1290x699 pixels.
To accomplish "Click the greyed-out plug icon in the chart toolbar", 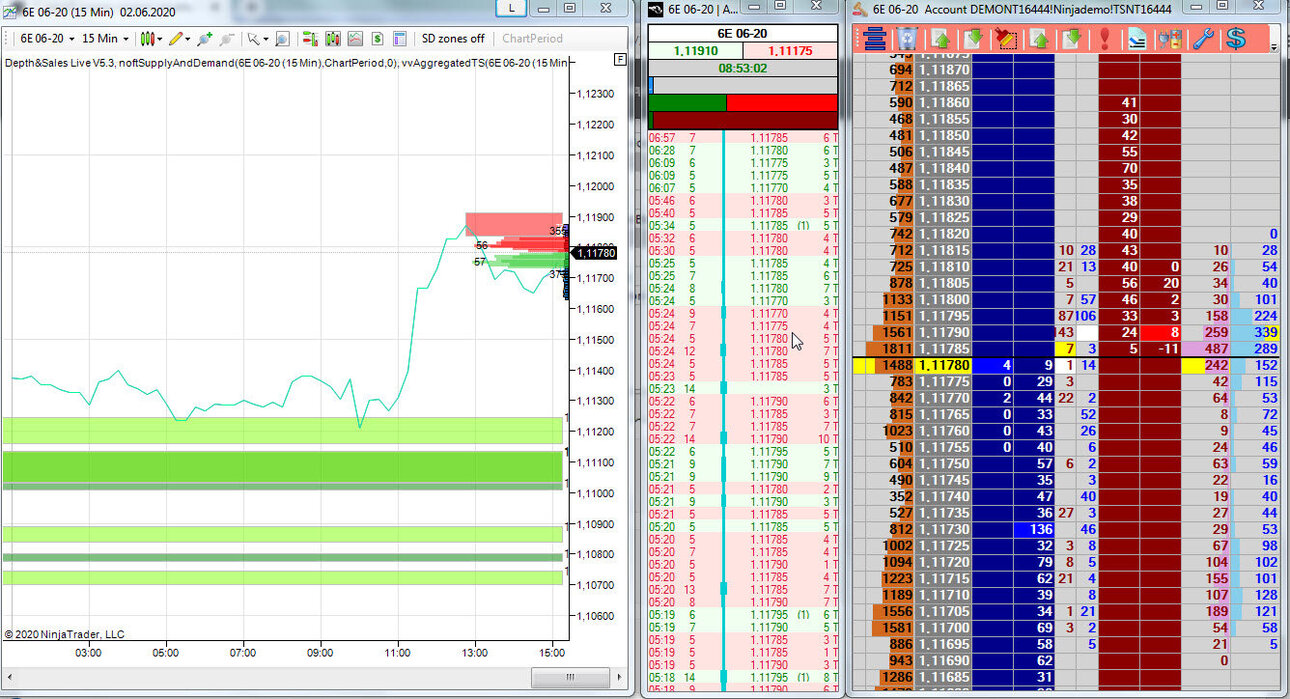I will pyautogui.click(x=227, y=39).
